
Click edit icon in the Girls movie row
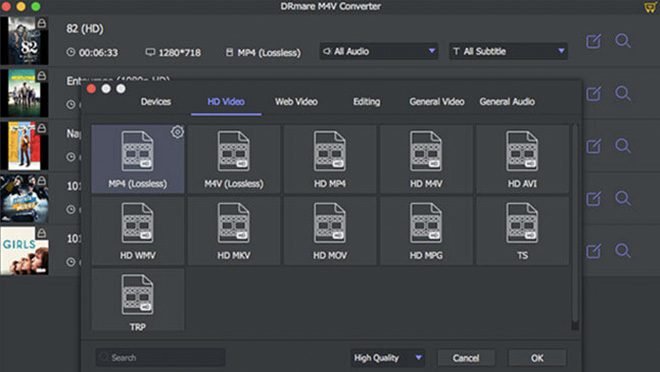(x=593, y=251)
